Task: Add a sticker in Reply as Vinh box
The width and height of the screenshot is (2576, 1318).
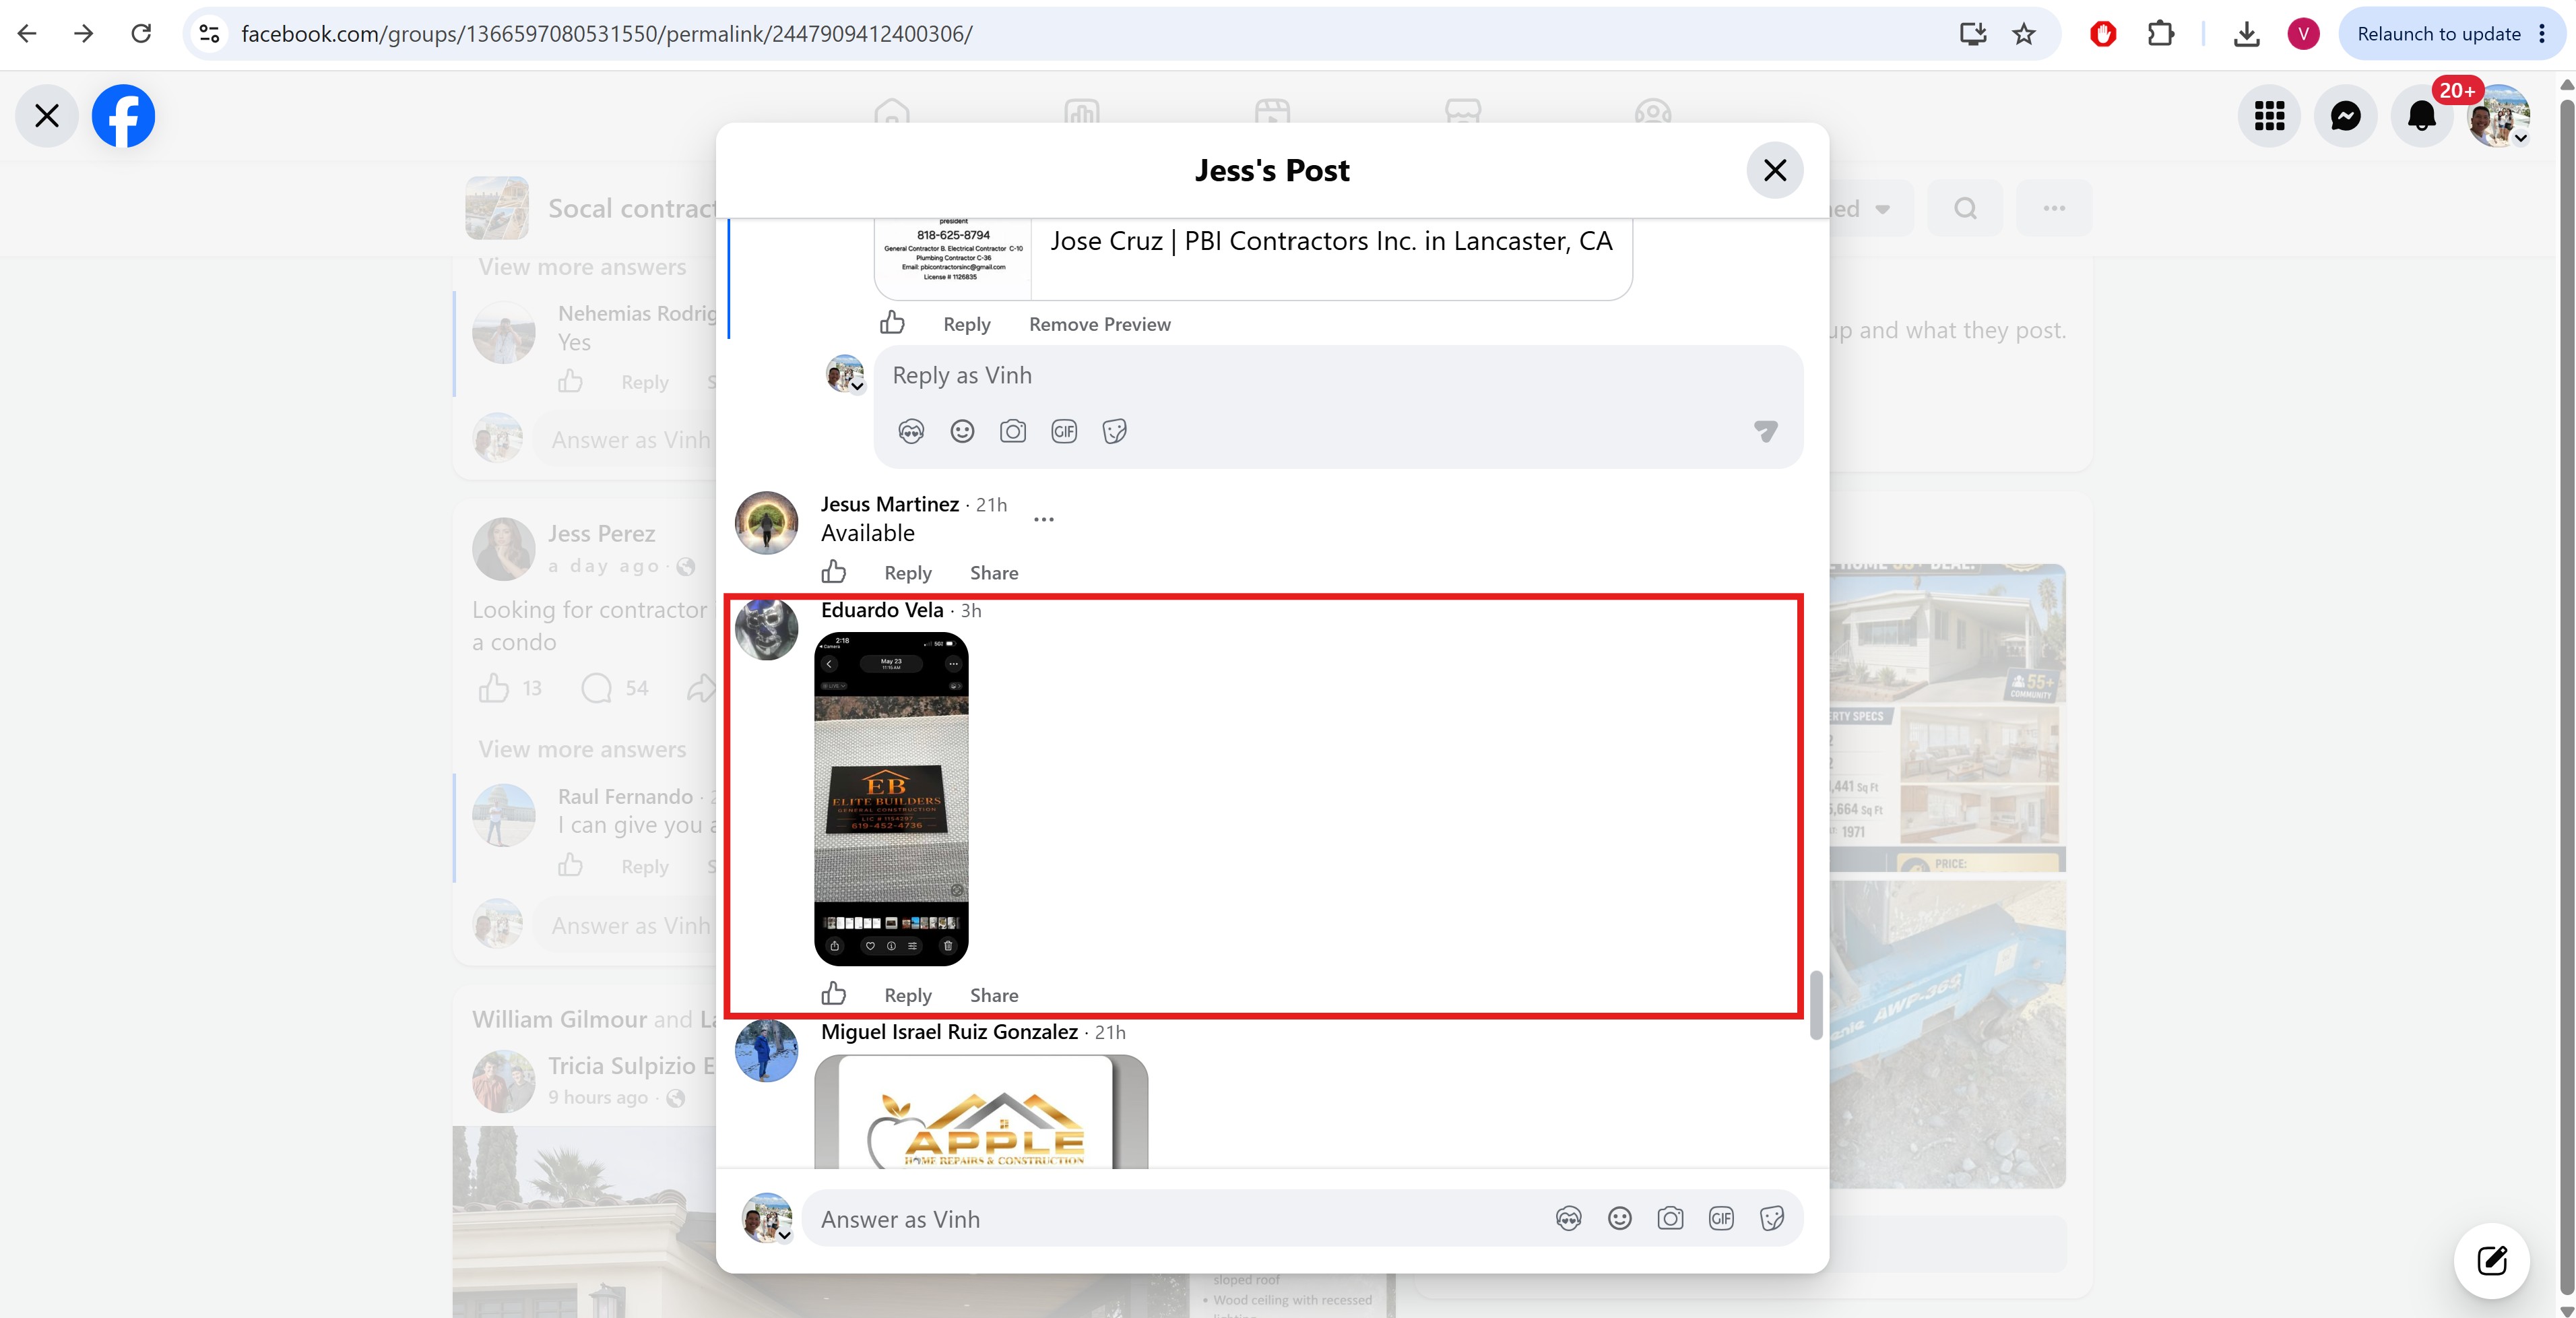Action: (1114, 431)
